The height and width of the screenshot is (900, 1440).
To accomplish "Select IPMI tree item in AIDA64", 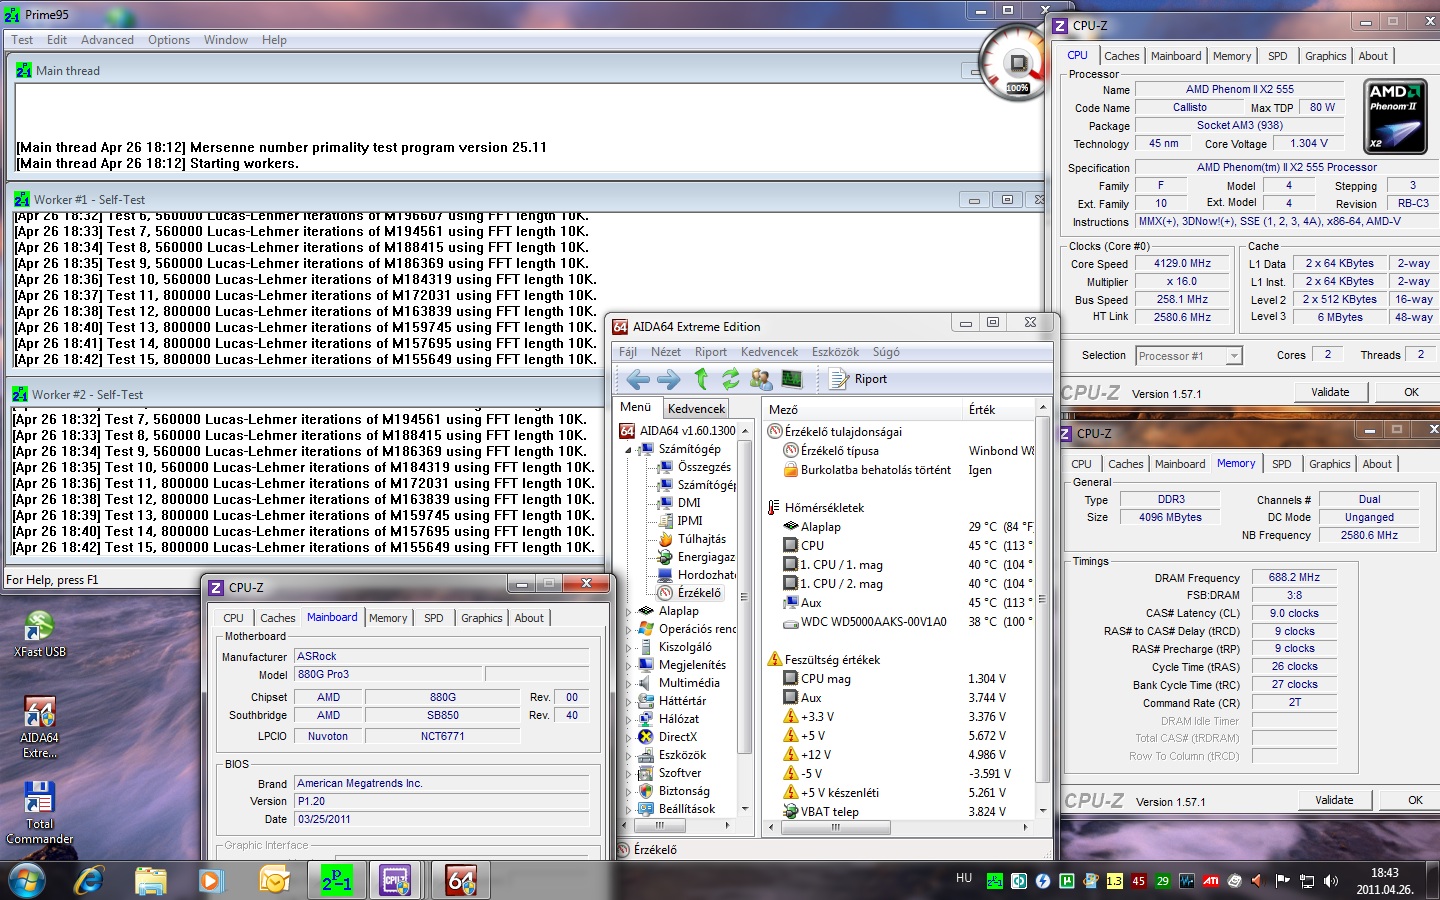I will [690, 521].
